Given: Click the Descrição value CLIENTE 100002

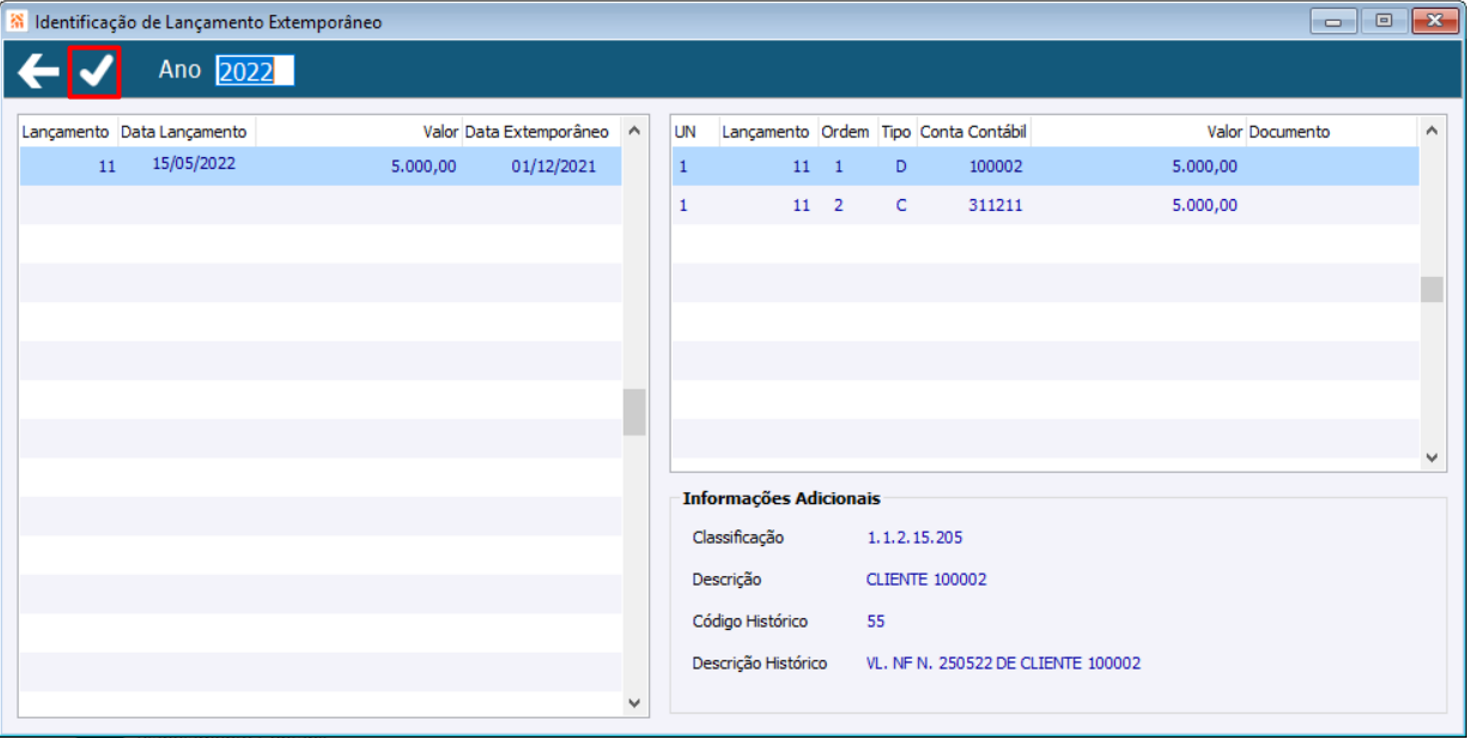Looking at the screenshot, I should 926,579.
